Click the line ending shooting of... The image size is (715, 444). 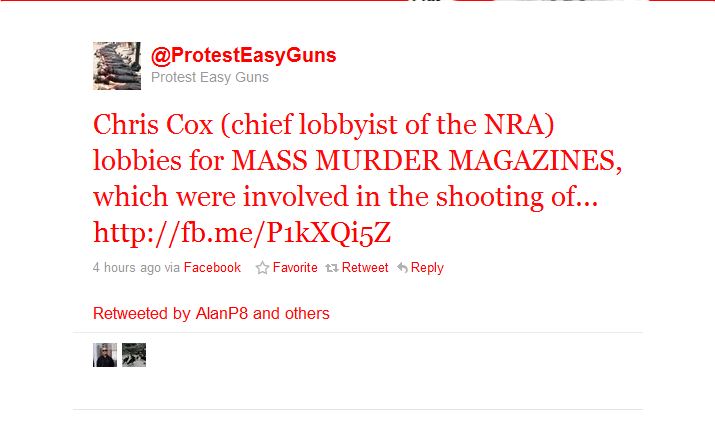[x=345, y=197]
